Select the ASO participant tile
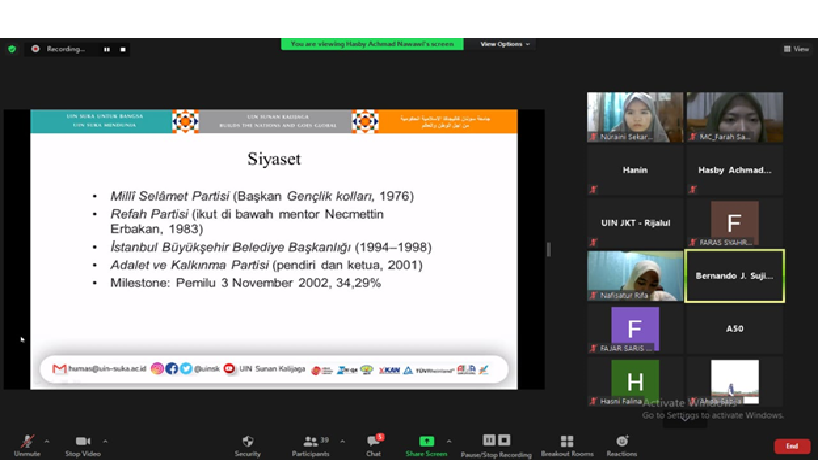Image resolution: width=819 pixels, height=460 pixels. 734,329
